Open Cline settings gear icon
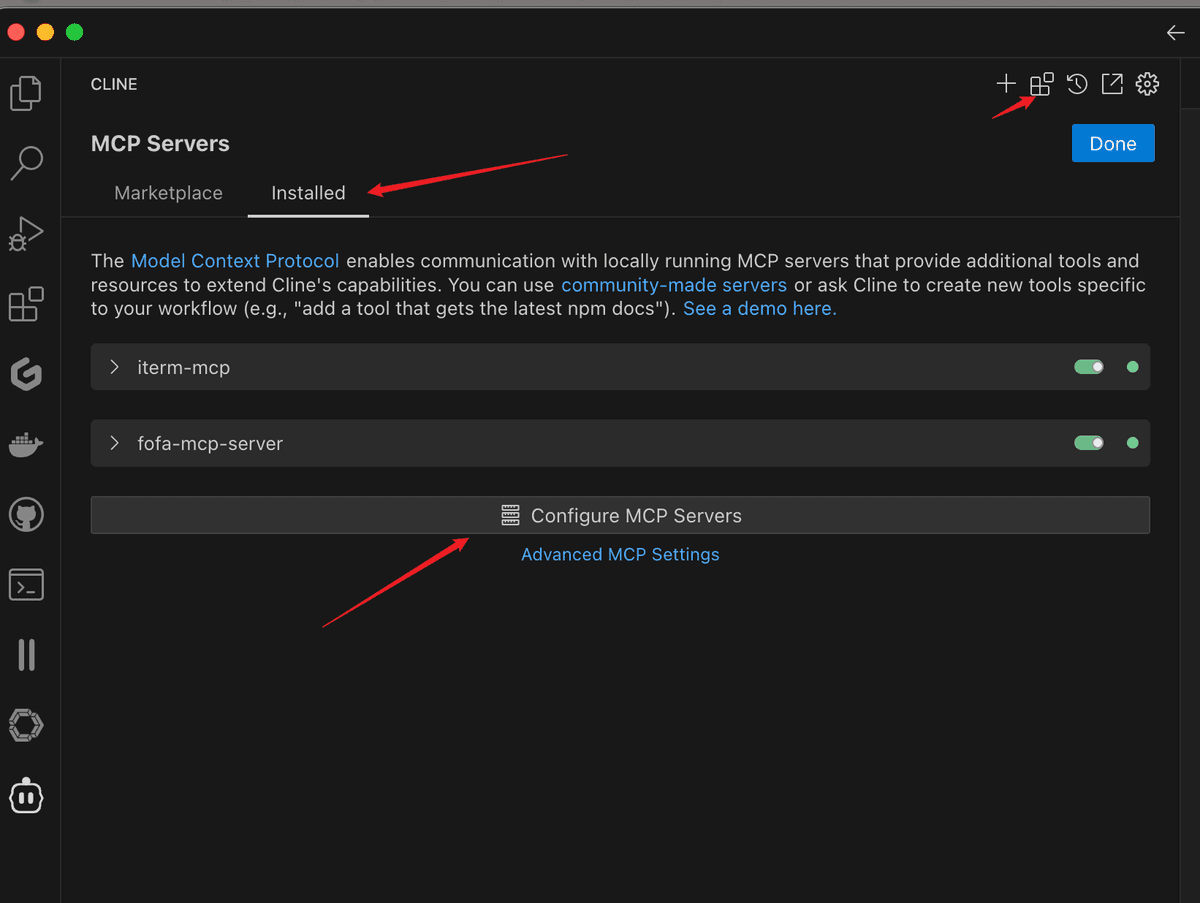Screen dimensions: 1200x903 coord(1148,84)
